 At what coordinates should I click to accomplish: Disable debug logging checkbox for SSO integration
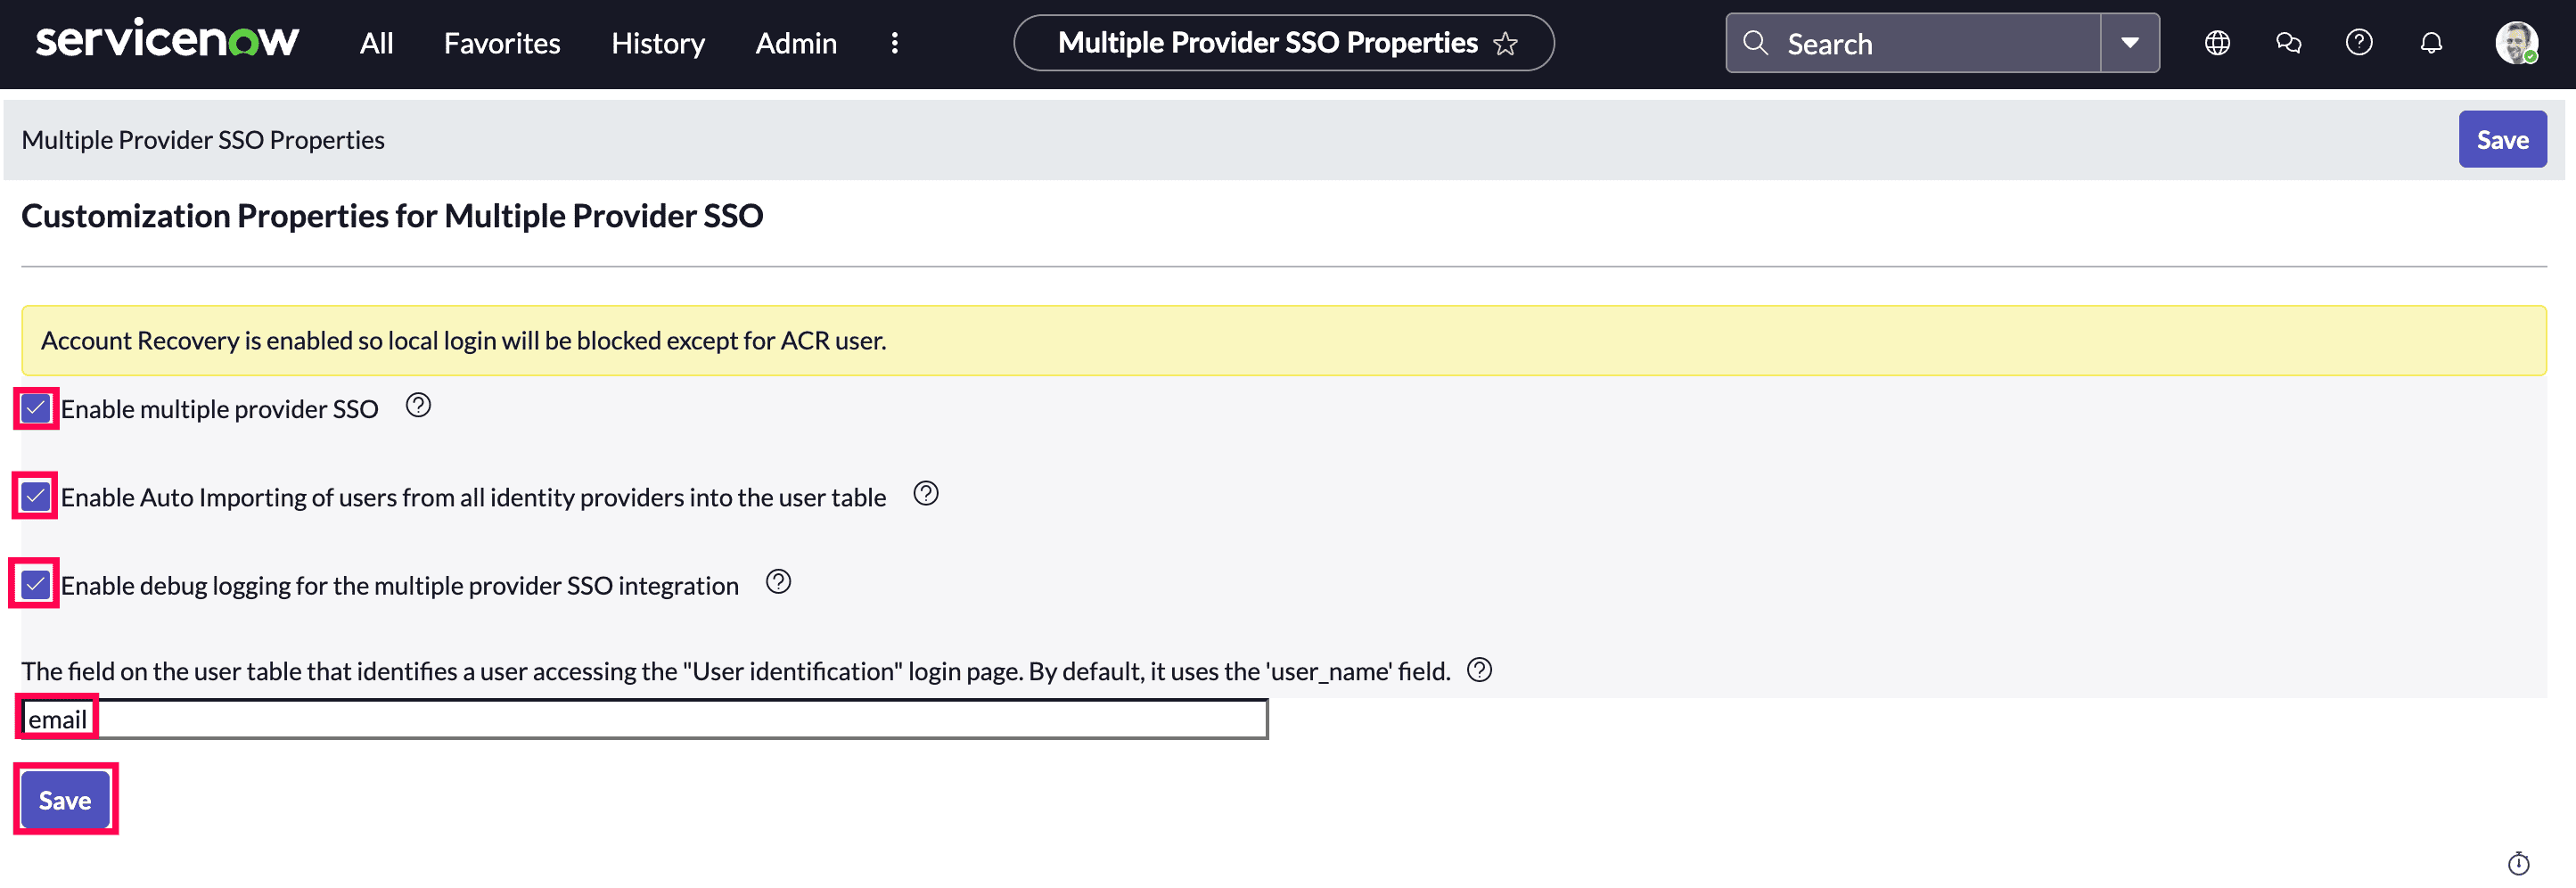36,585
